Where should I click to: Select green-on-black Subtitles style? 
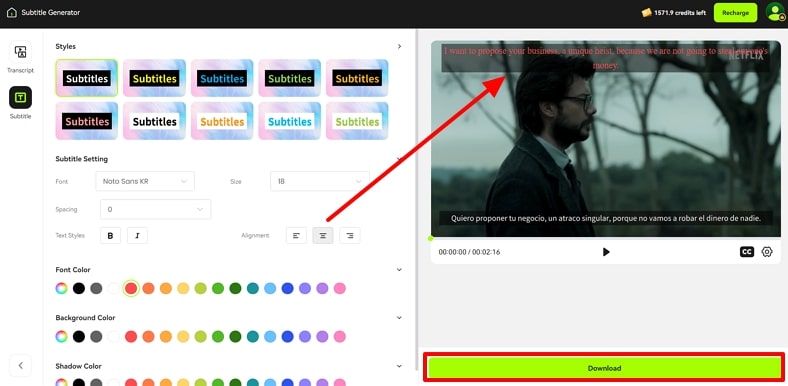289,78
